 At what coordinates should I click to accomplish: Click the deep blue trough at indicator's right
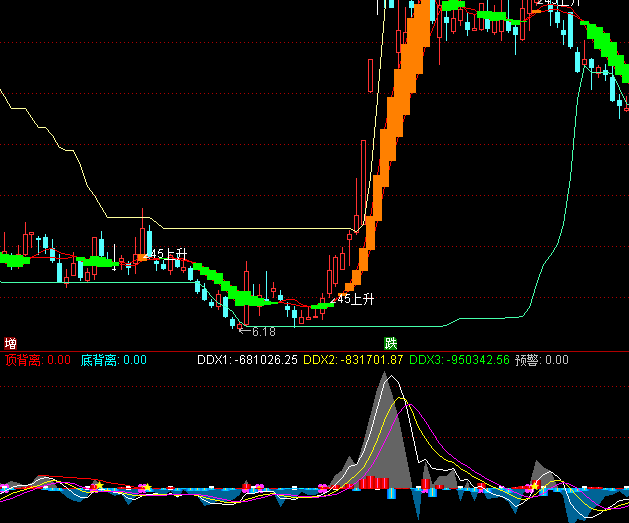576,505
